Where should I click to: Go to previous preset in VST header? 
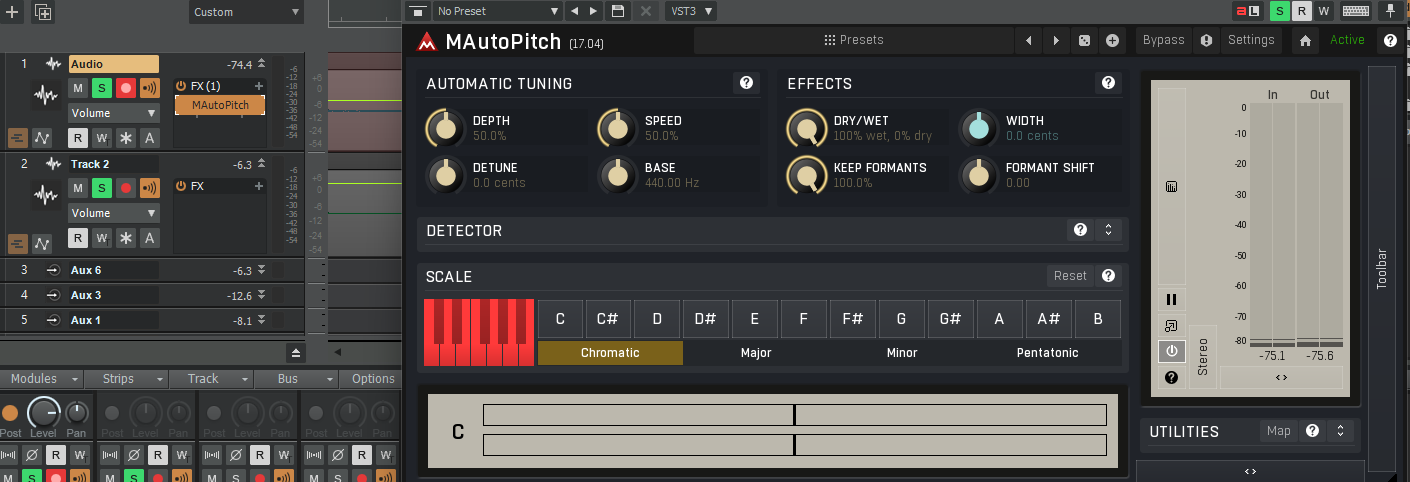coord(575,11)
